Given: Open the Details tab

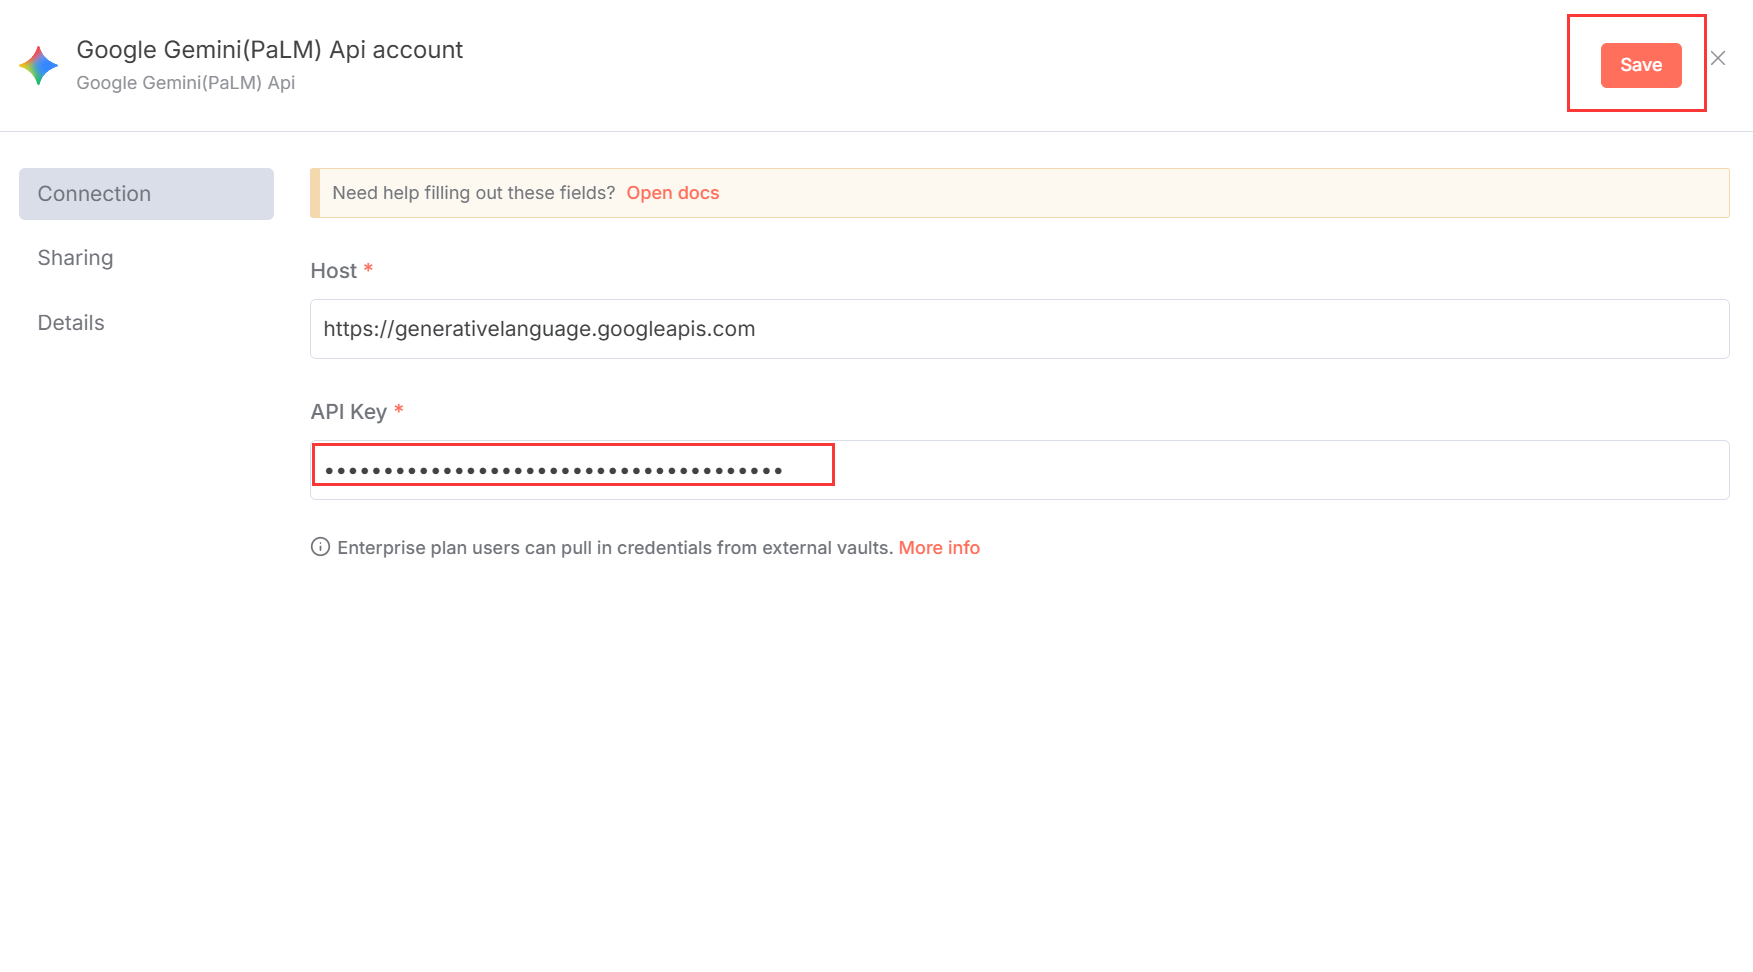Looking at the screenshot, I should point(71,323).
